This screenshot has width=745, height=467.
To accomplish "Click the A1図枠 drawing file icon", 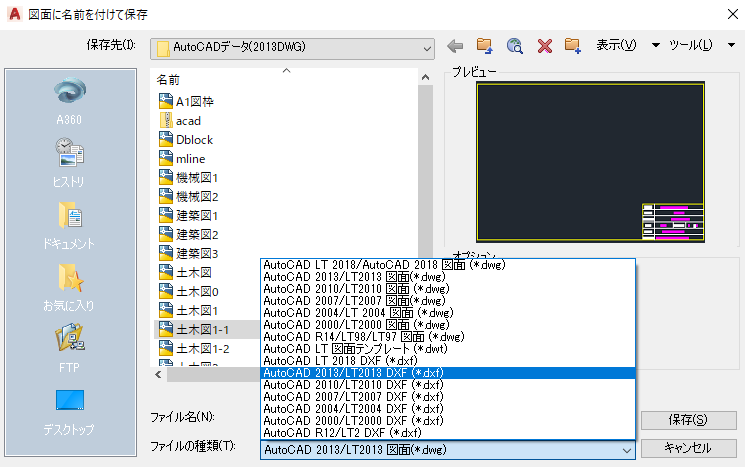I will pyautogui.click(x=165, y=101).
